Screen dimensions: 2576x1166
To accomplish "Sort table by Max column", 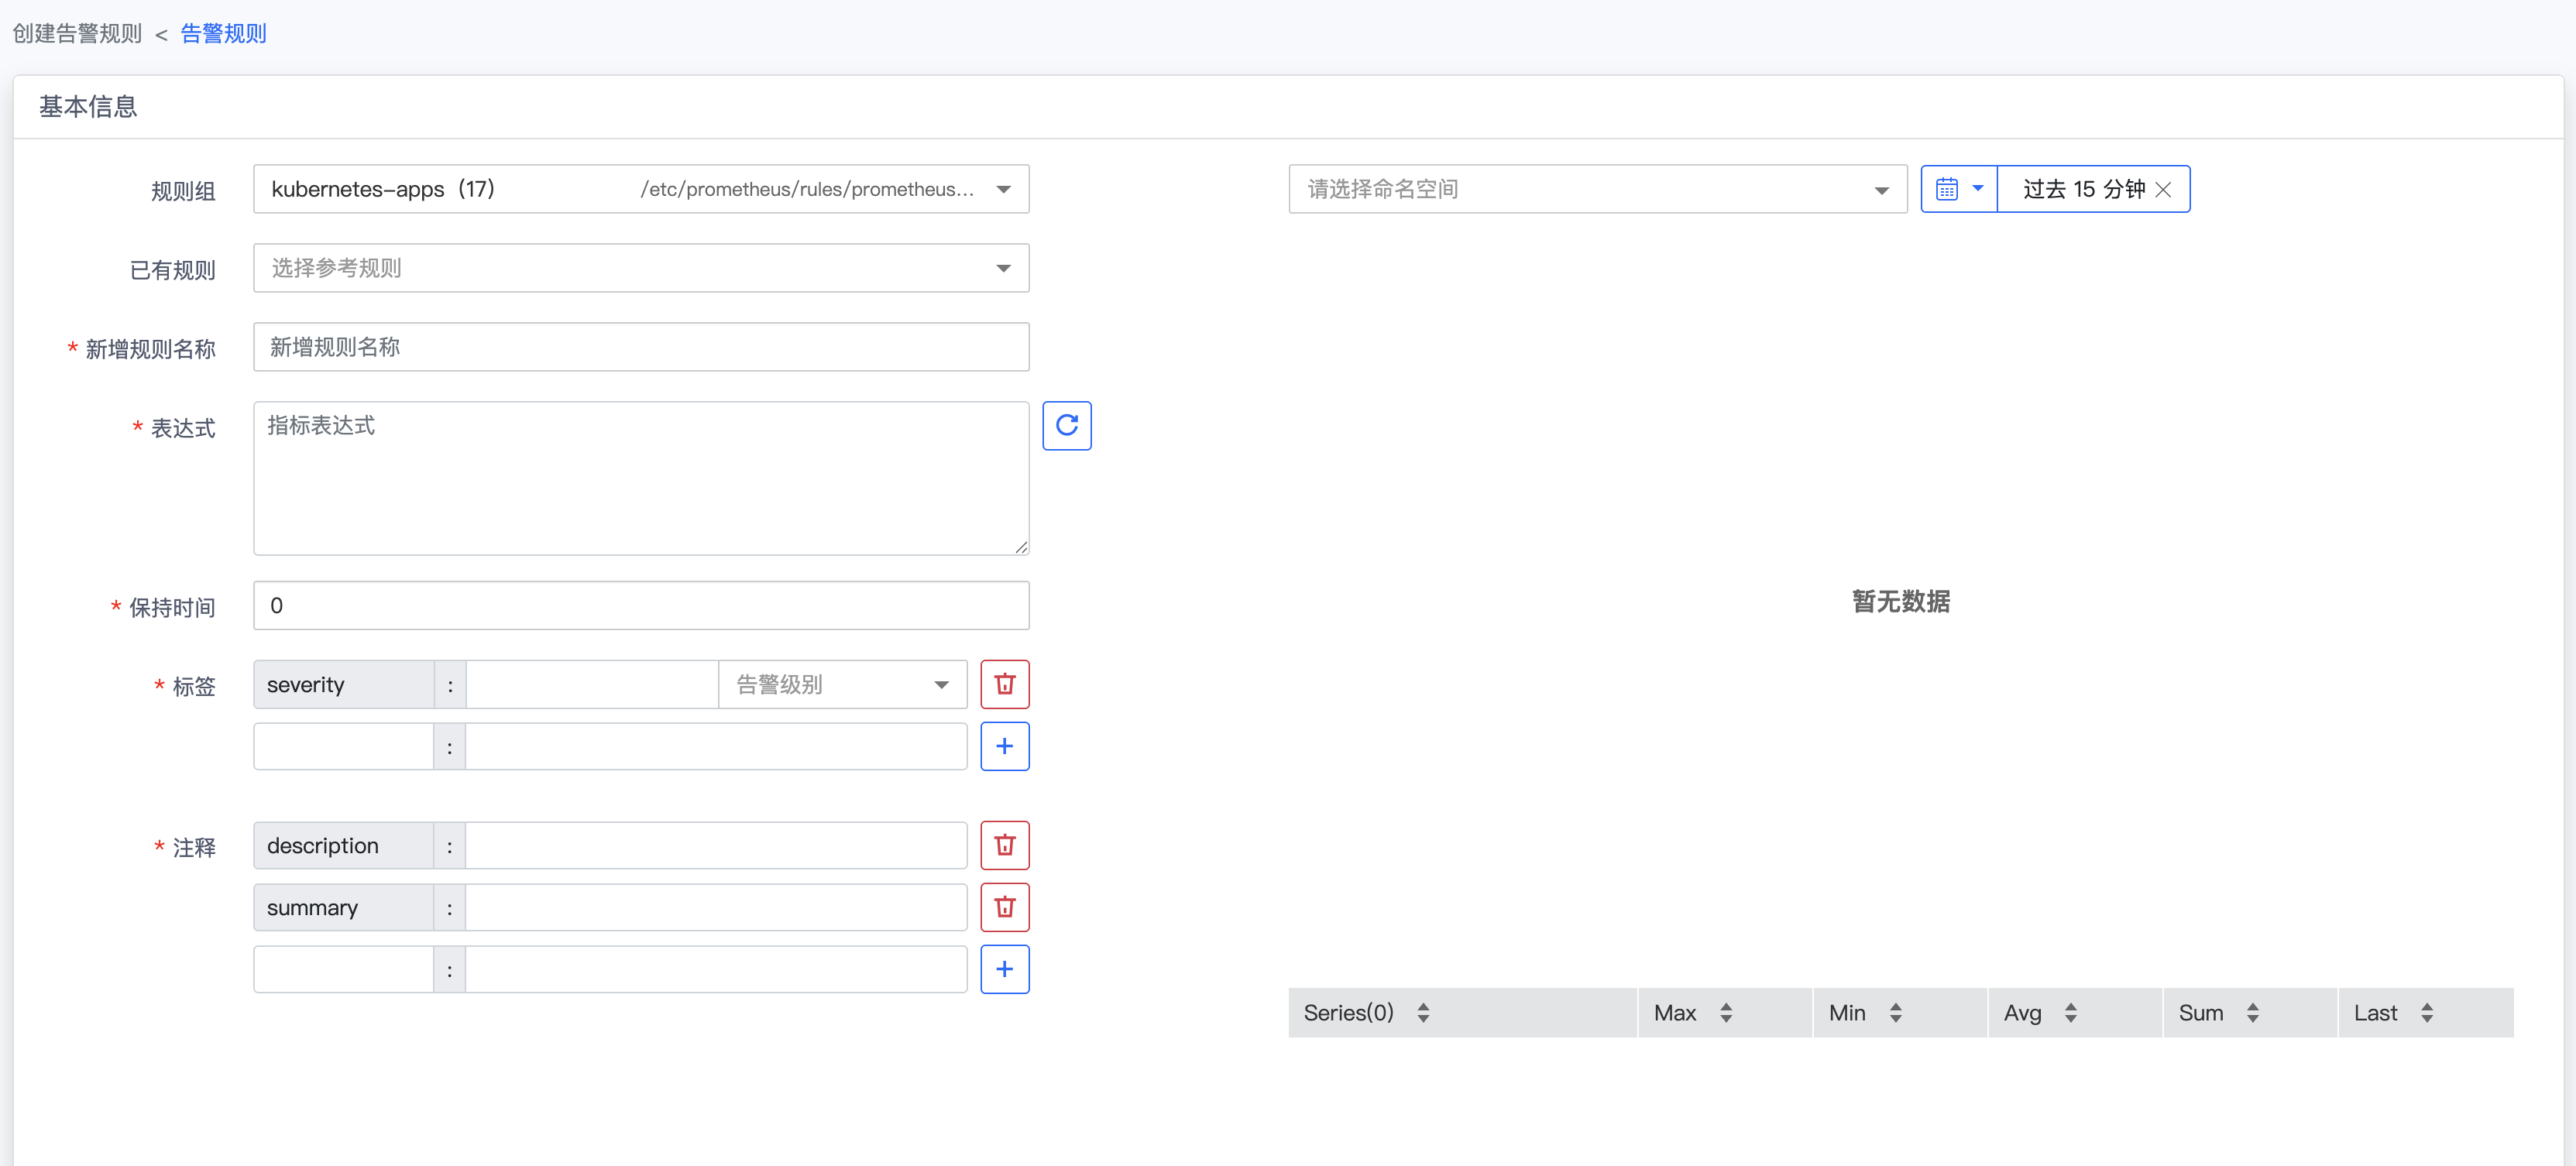I will (x=1725, y=1013).
